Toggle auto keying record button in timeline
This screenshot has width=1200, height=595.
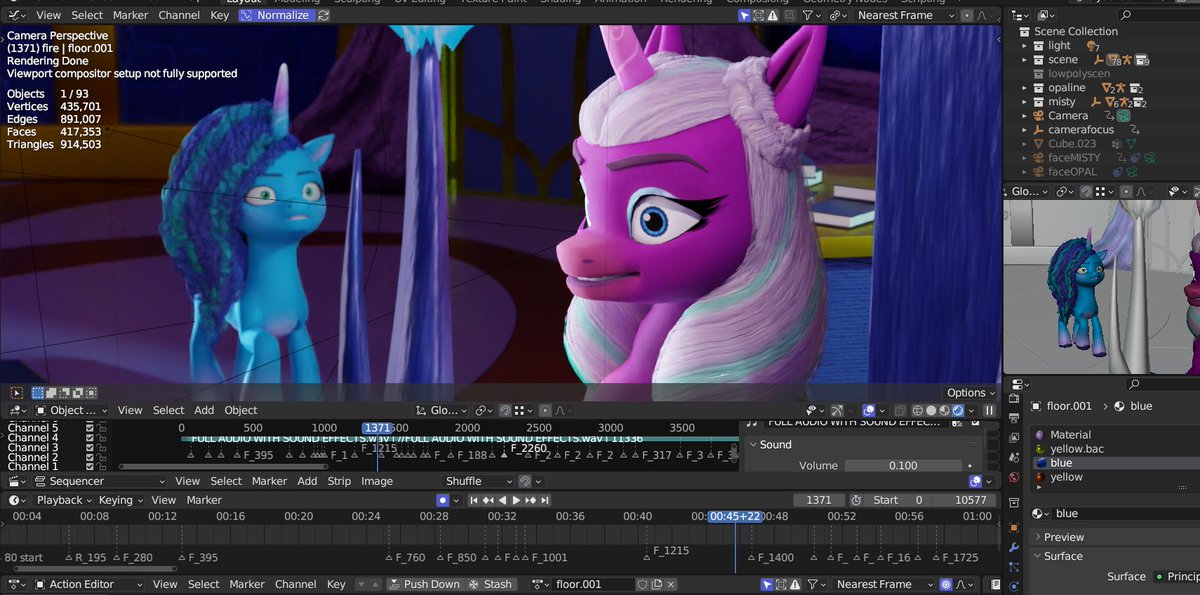(x=443, y=500)
